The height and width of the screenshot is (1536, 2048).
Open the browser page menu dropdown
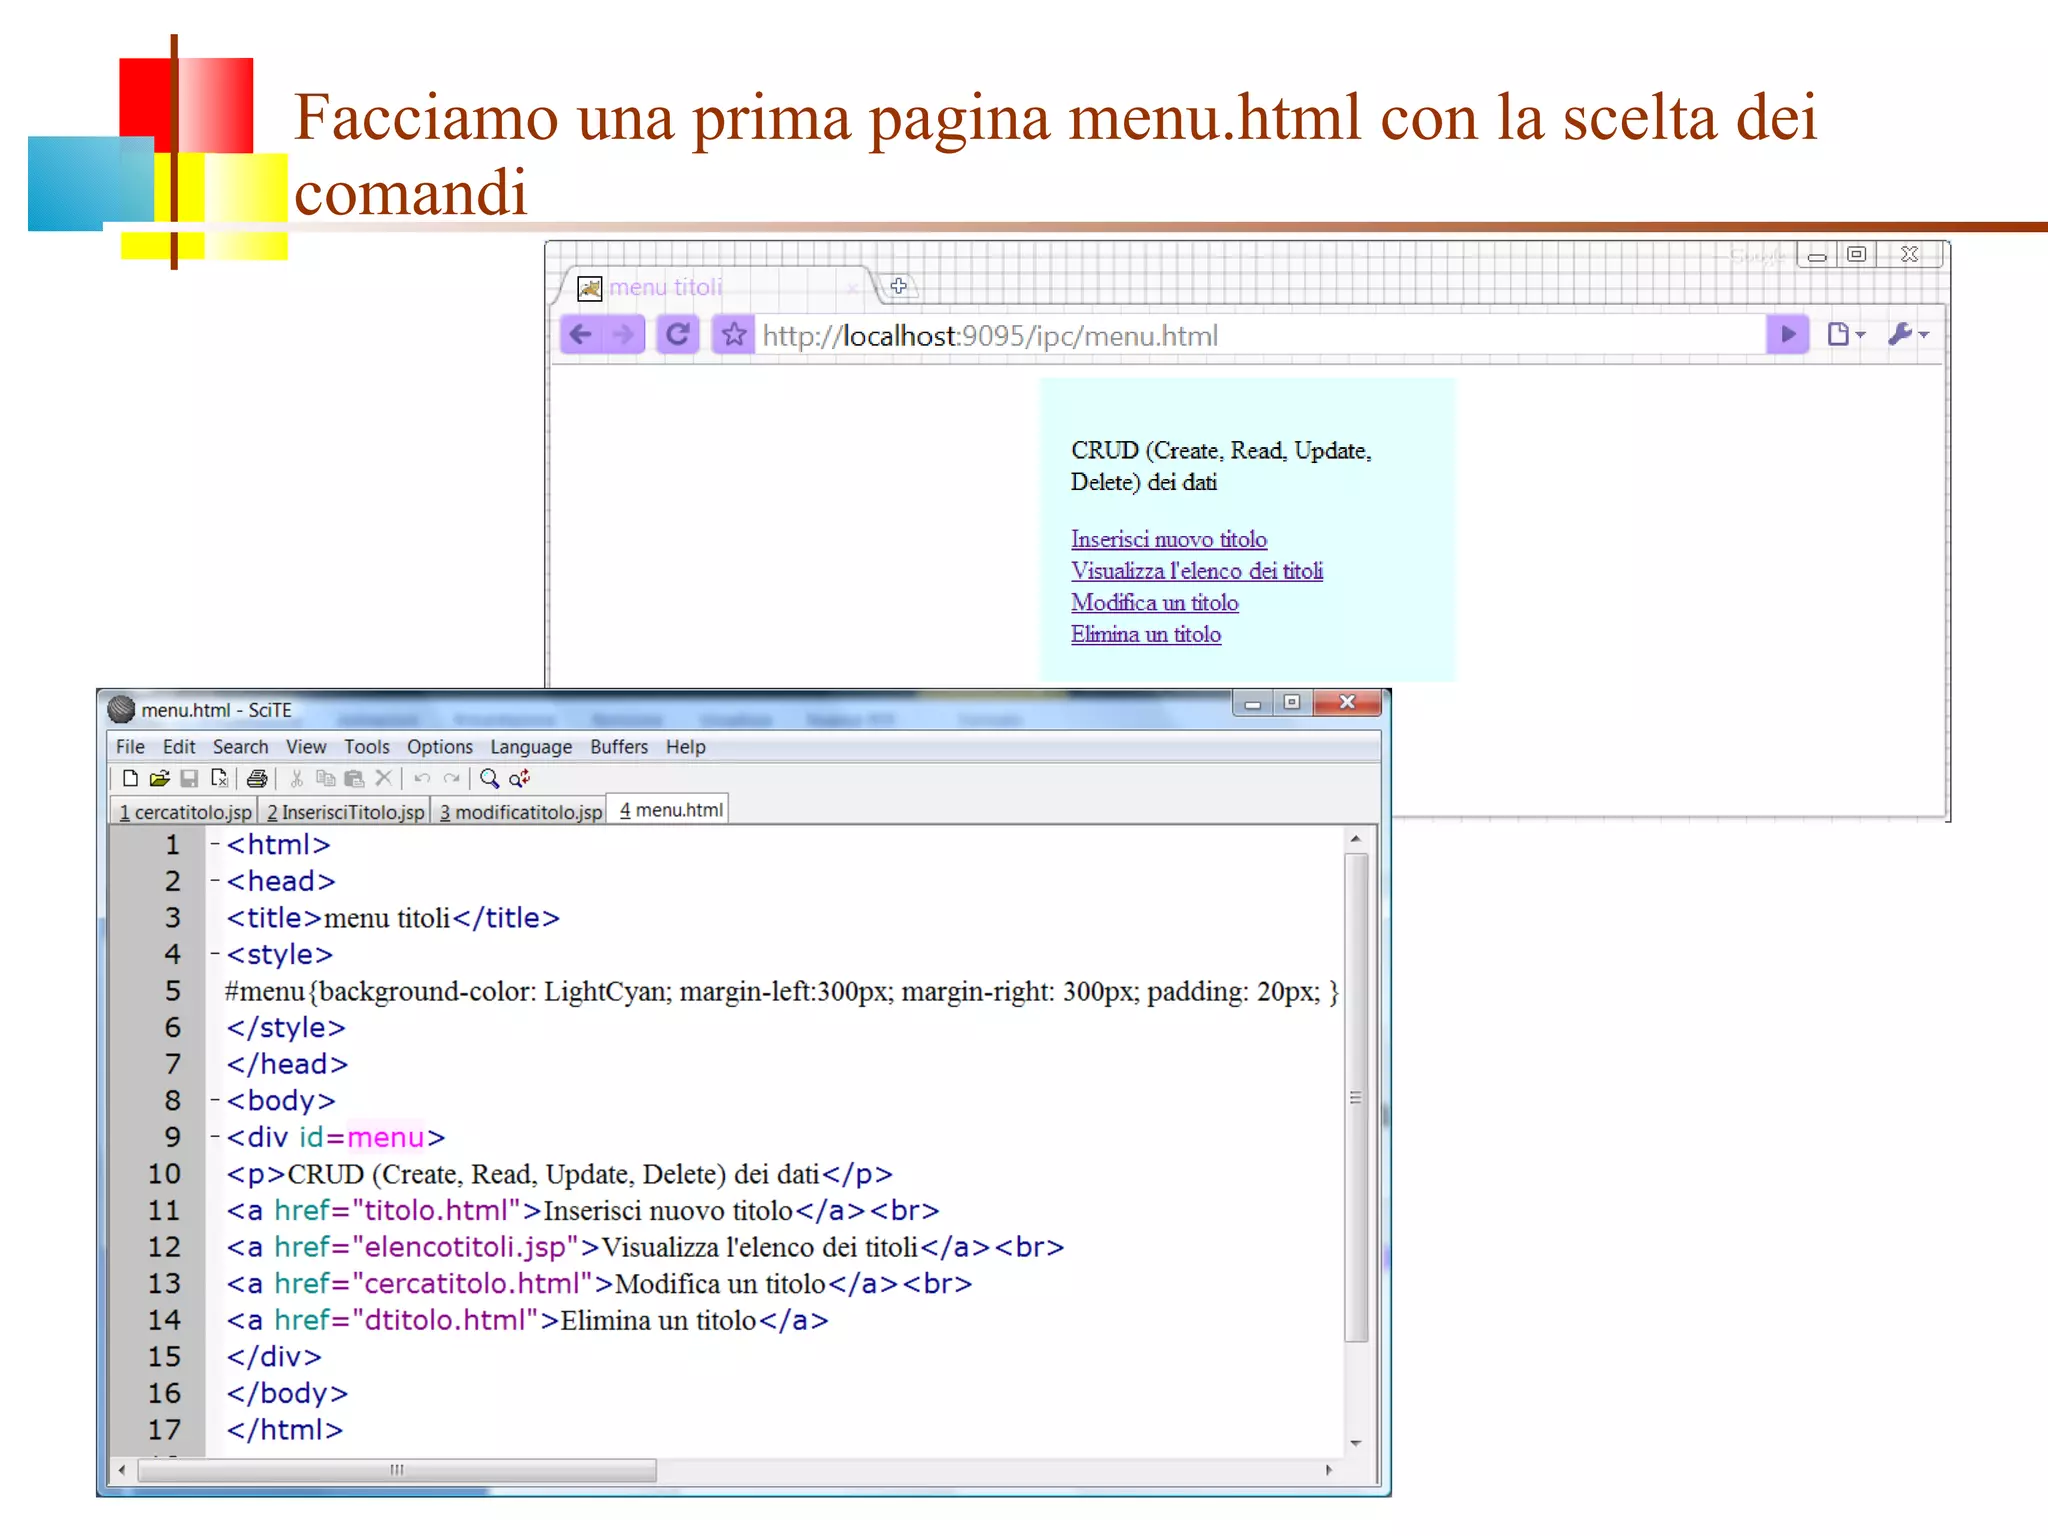pos(1846,334)
